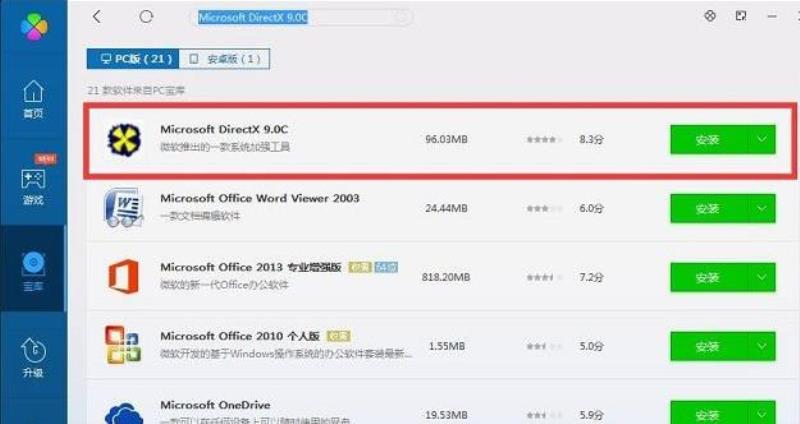Viewport: 800px width, 424px height.
Task: Click the DirectX description 微软推出的一款系统加强工具
Action: click(x=225, y=147)
